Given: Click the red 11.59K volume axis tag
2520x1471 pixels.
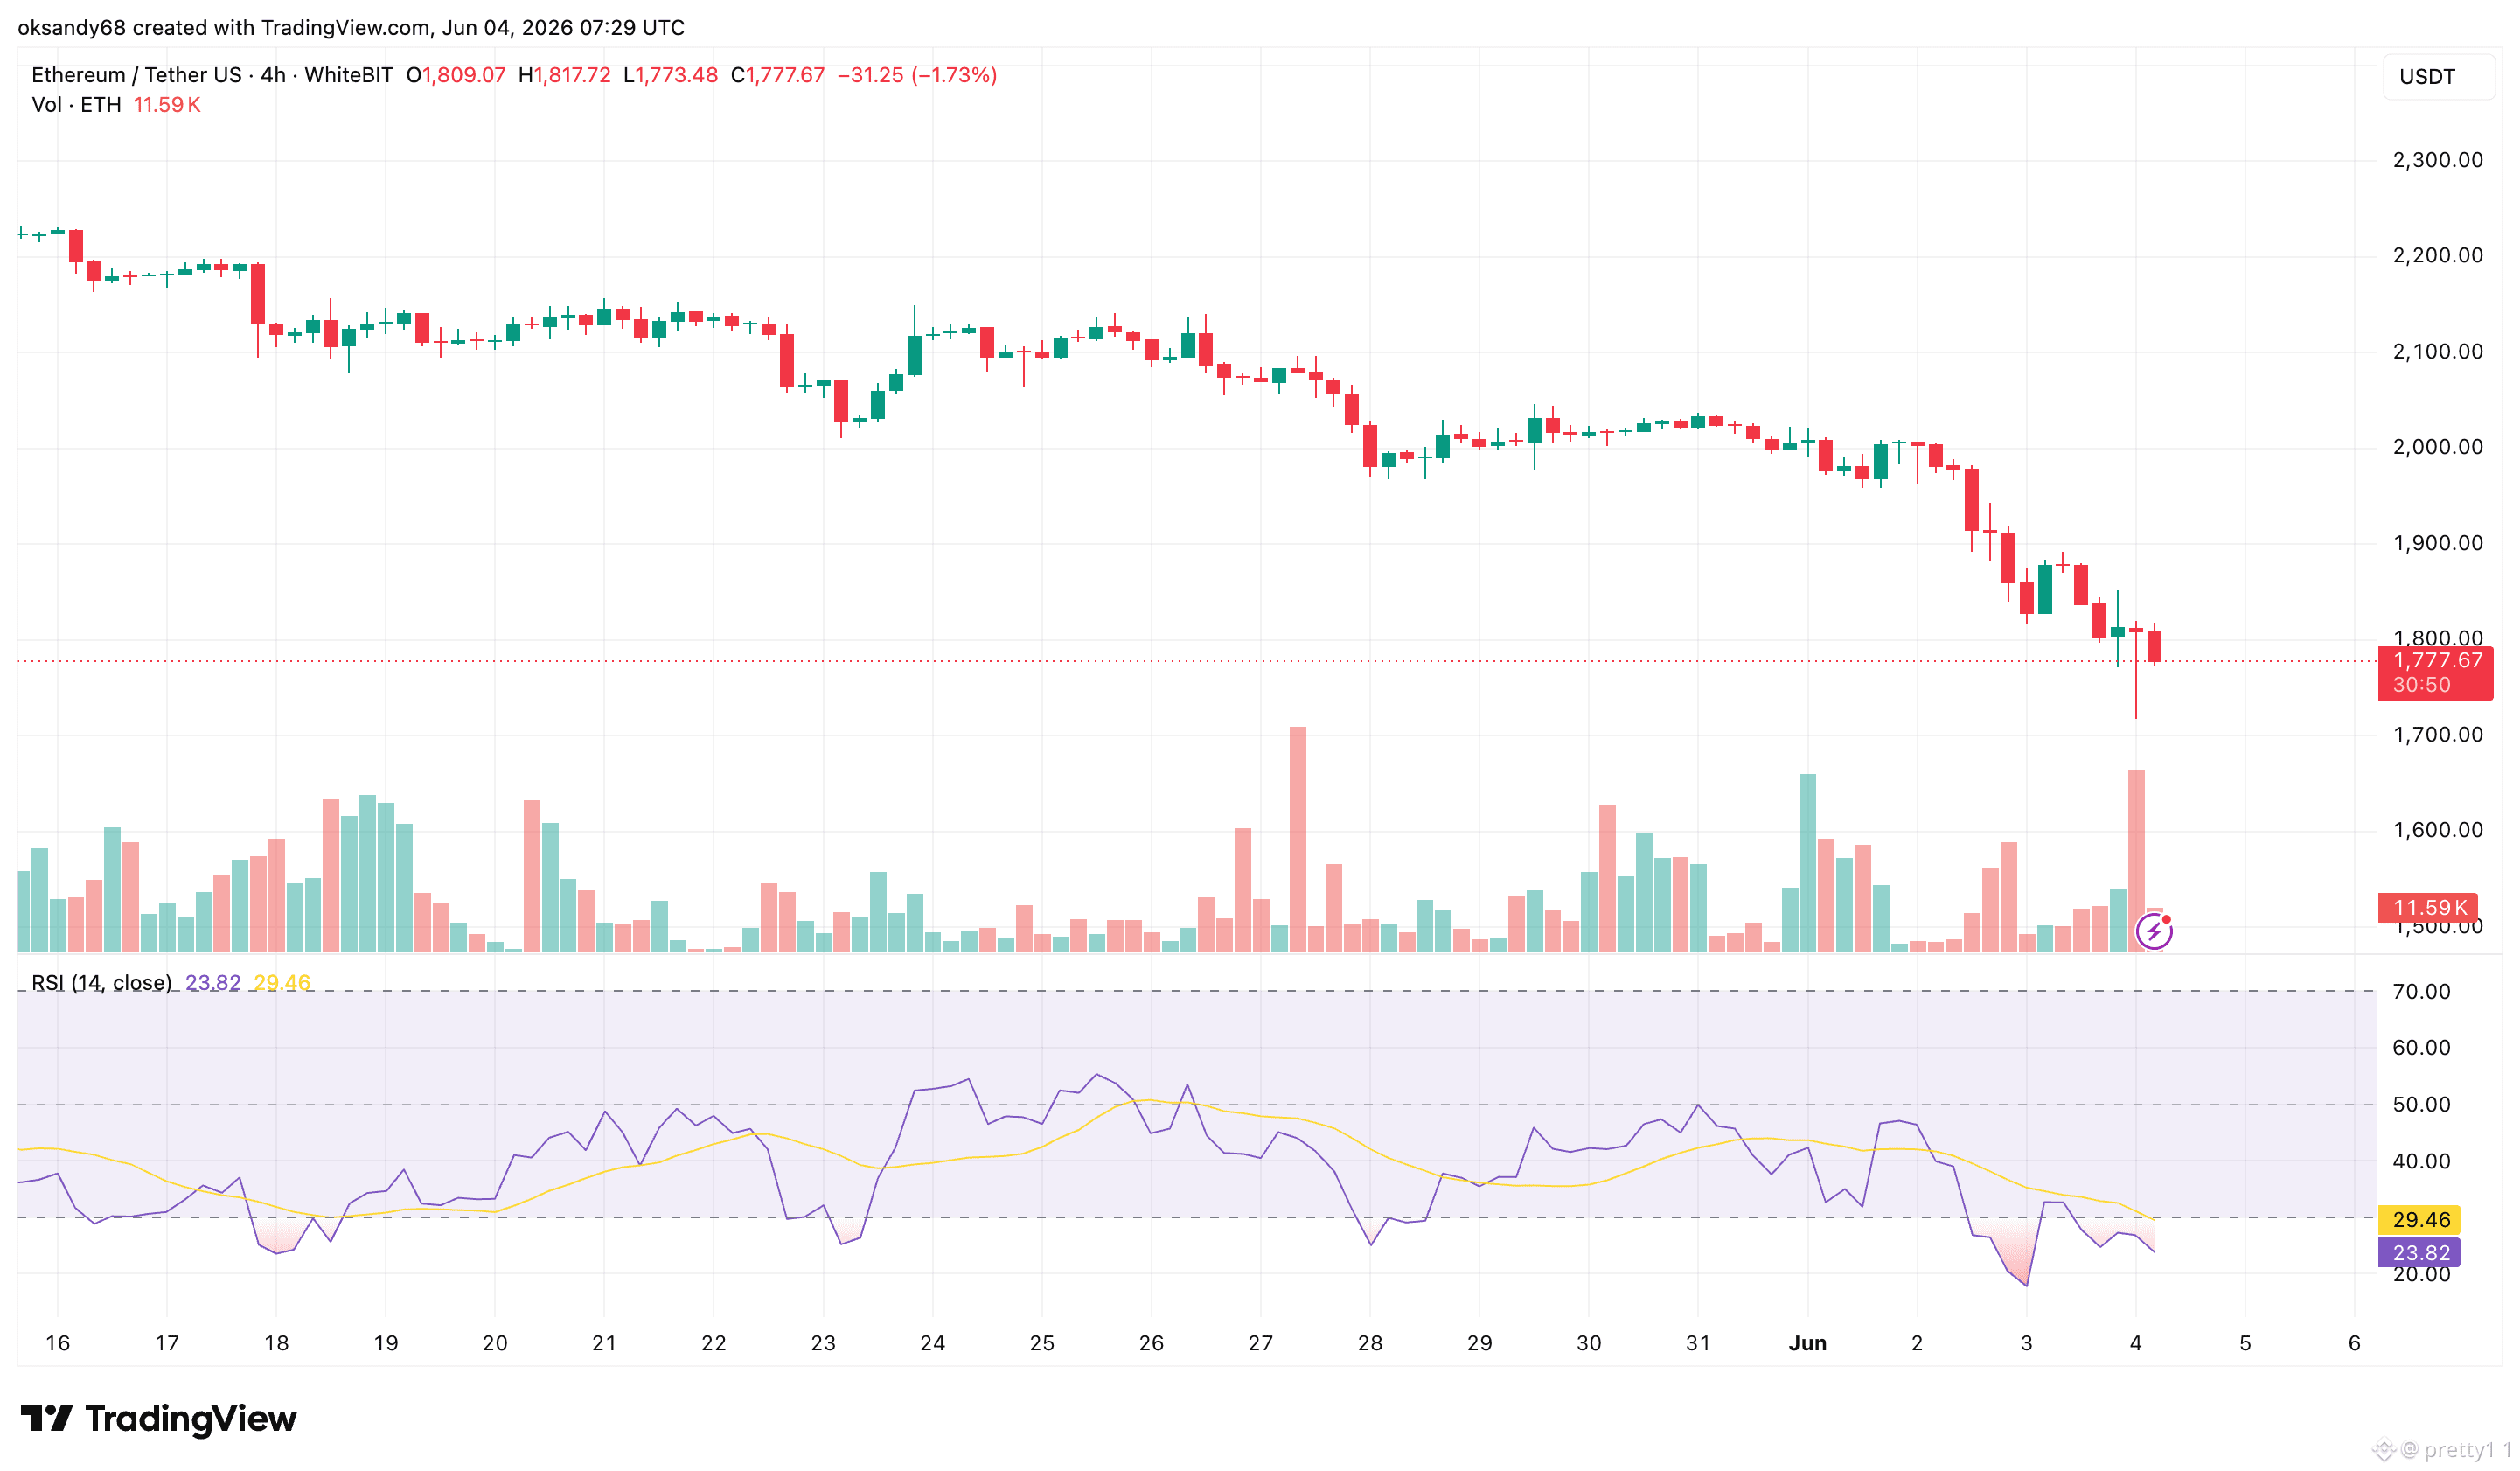Looking at the screenshot, I should tap(2427, 907).
